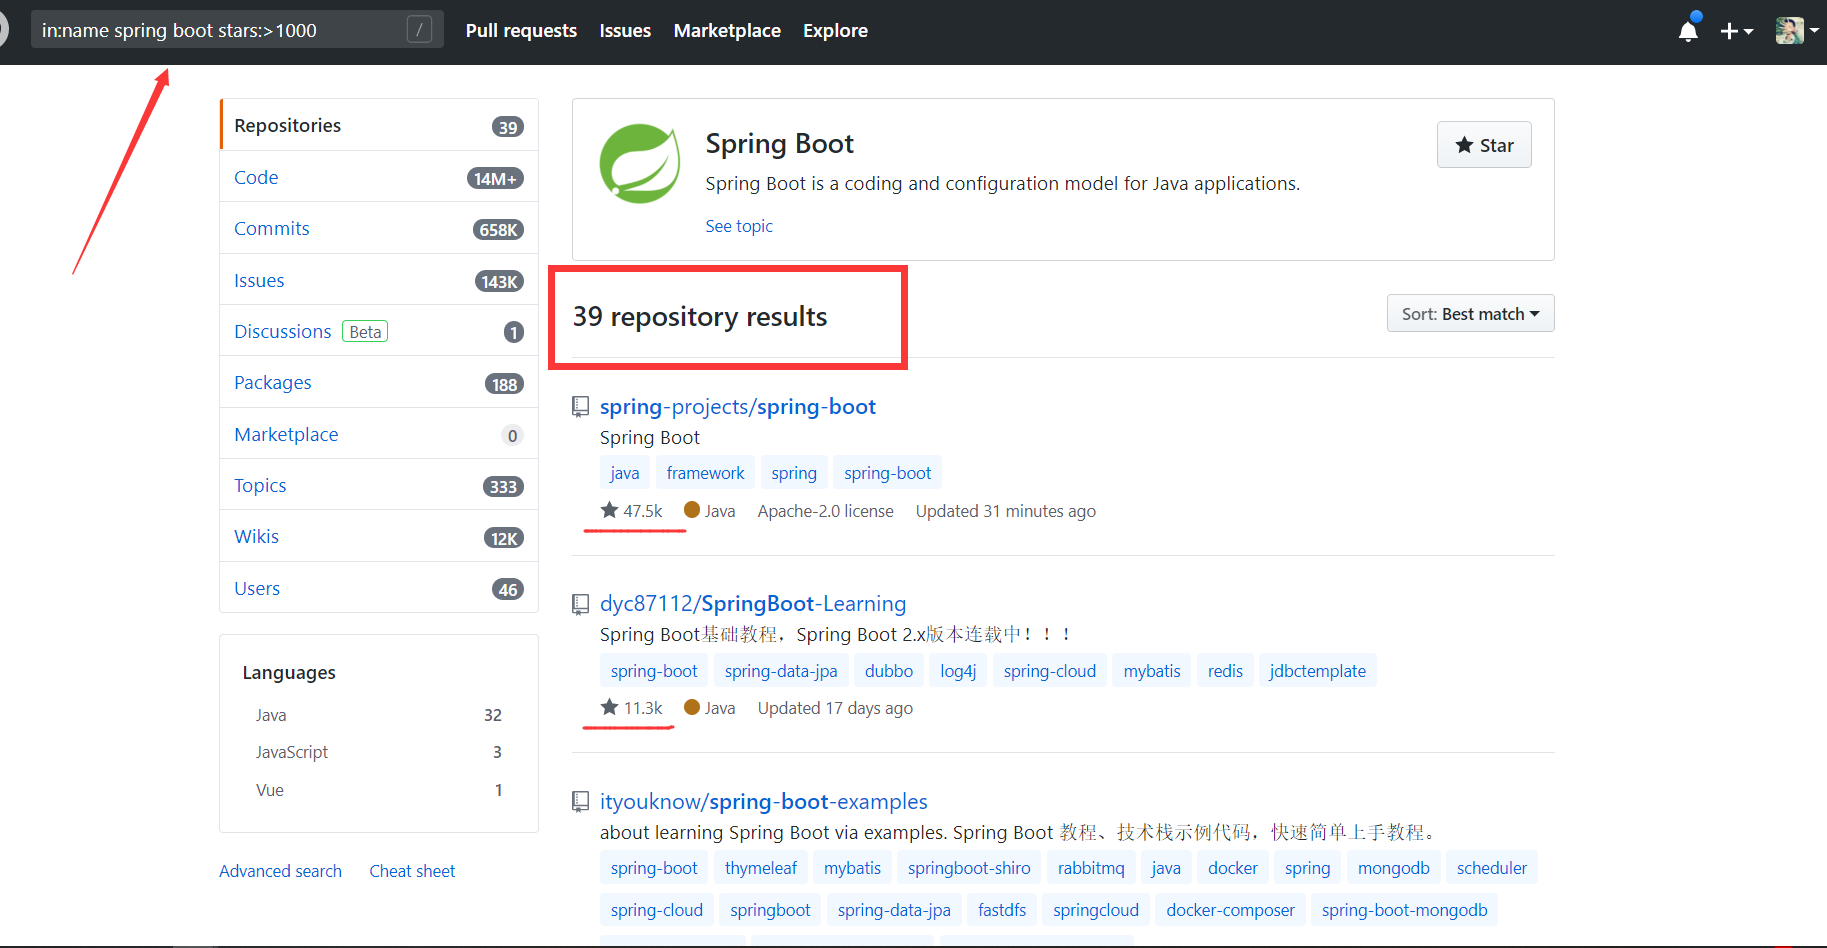The height and width of the screenshot is (948, 1827).
Task: Click the spring-boot-mongodb topic tag
Action: click(x=1404, y=910)
